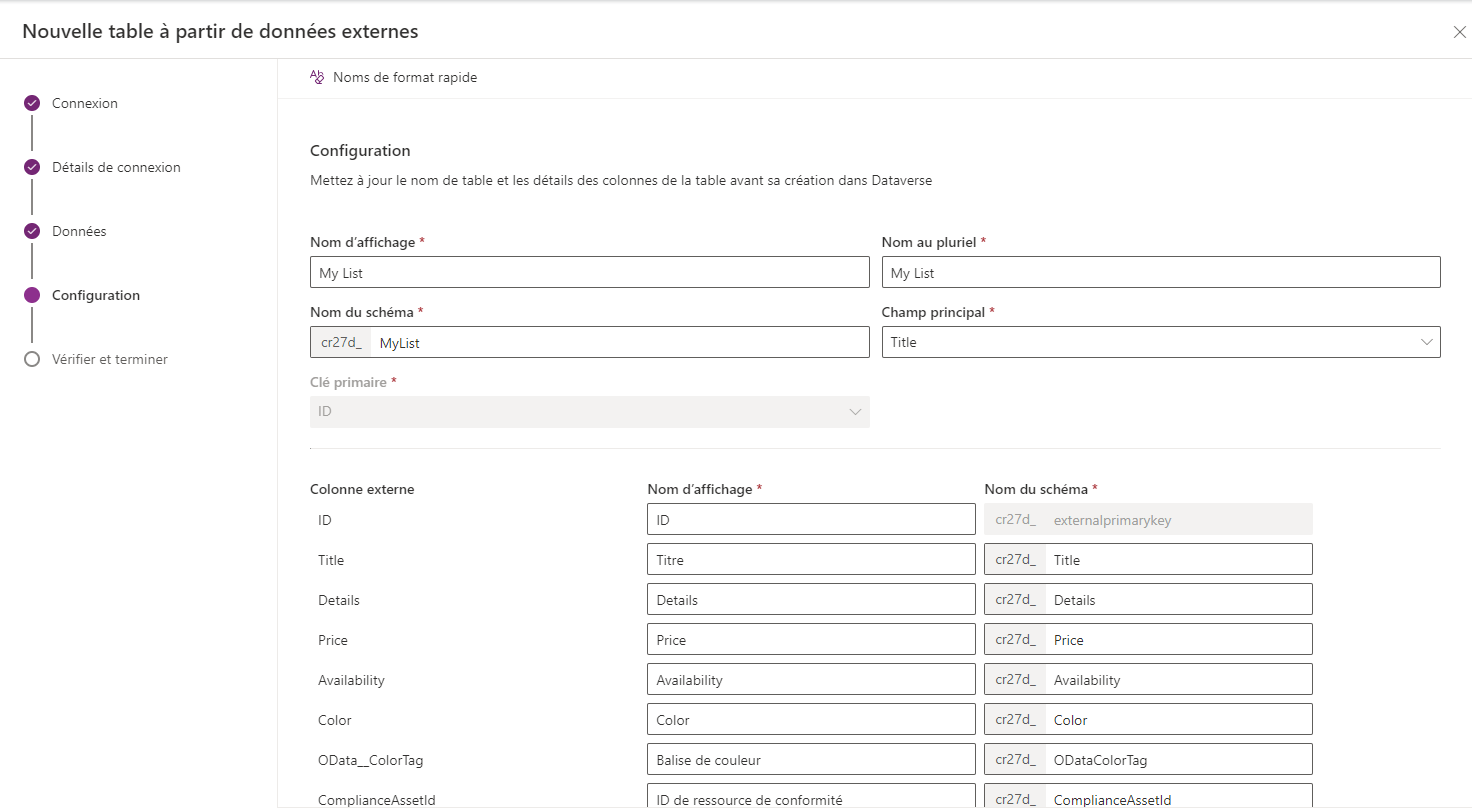
Task: Go to the Données step
Action: [79, 231]
